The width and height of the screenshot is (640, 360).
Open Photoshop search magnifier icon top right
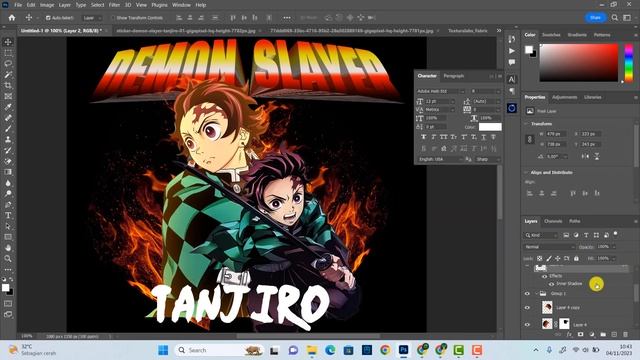pos(615,18)
